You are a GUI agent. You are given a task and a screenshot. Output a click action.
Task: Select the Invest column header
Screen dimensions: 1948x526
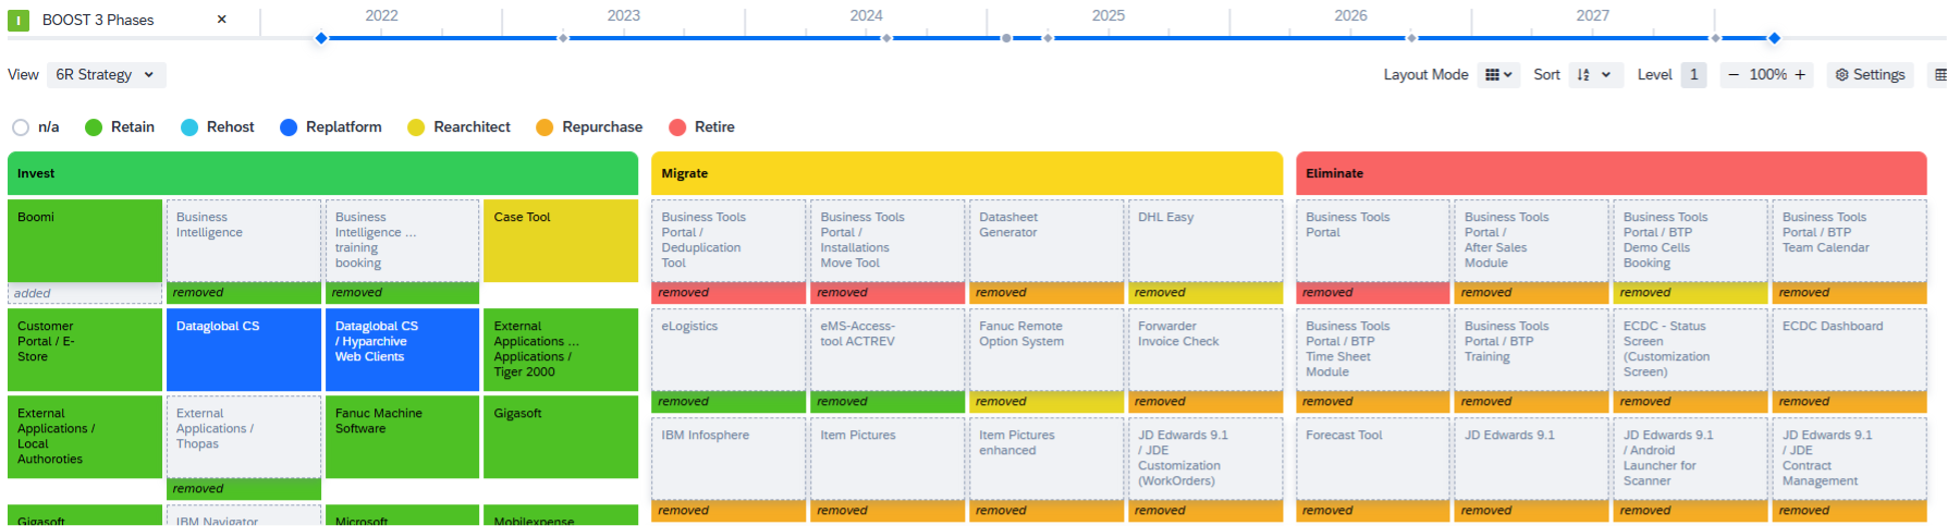(x=322, y=173)
